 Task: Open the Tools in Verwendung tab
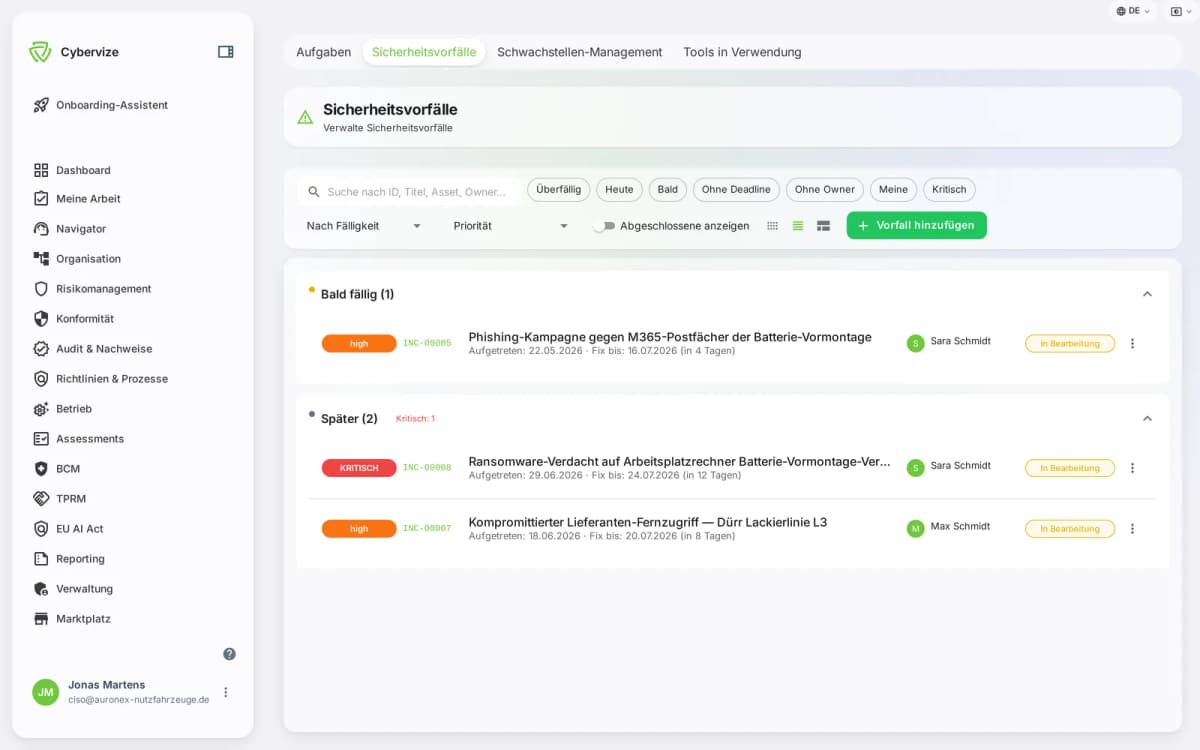pyautogui.click(x=742, y=52)
